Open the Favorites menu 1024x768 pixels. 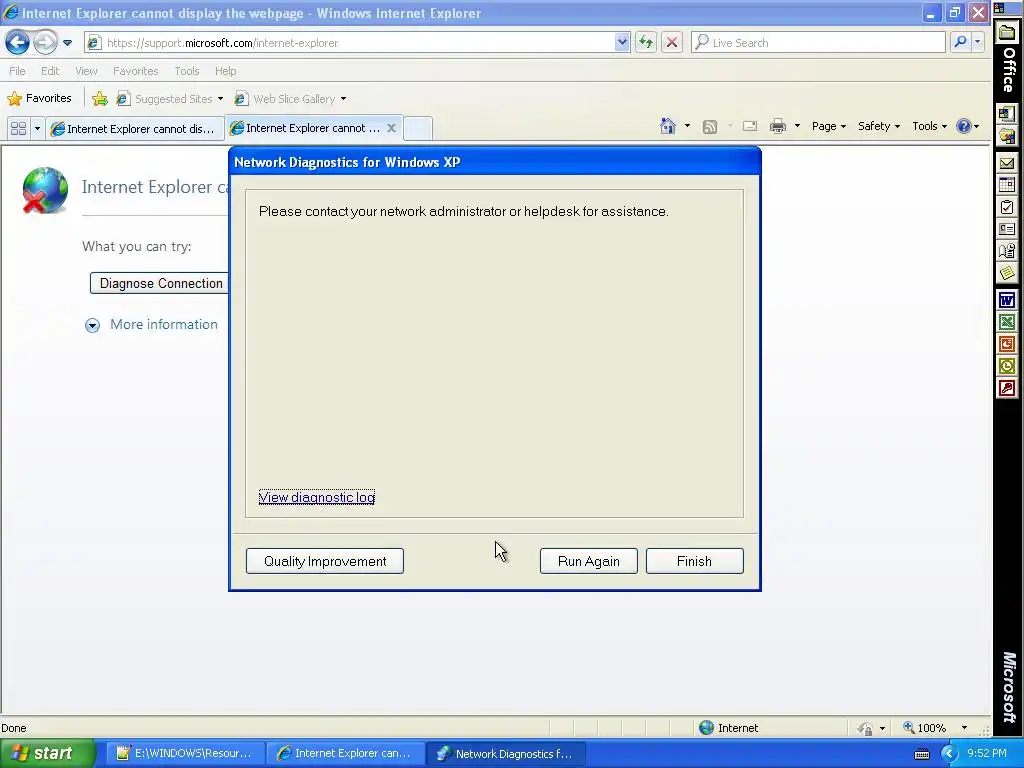click(x=135, y=71)
